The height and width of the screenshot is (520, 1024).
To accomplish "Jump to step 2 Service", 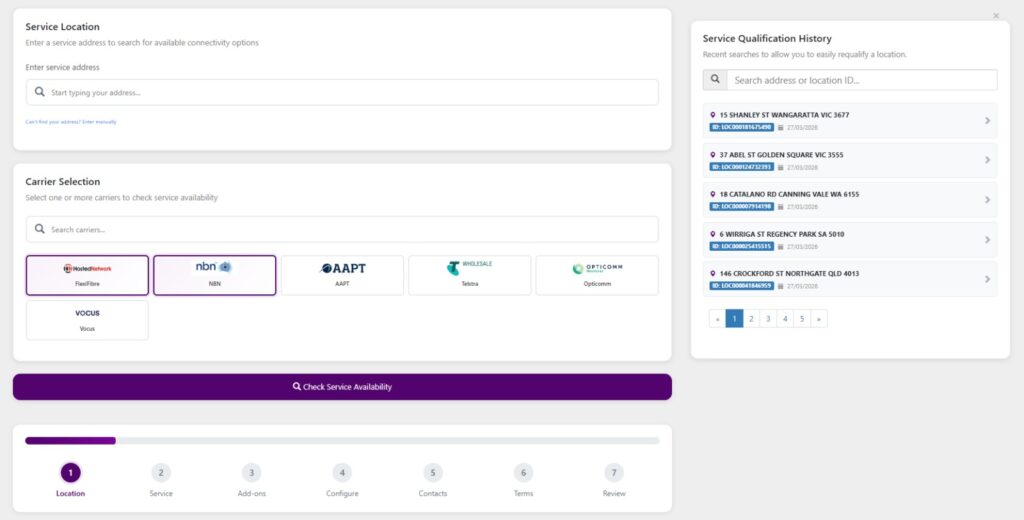I will (x=161, y=474).
